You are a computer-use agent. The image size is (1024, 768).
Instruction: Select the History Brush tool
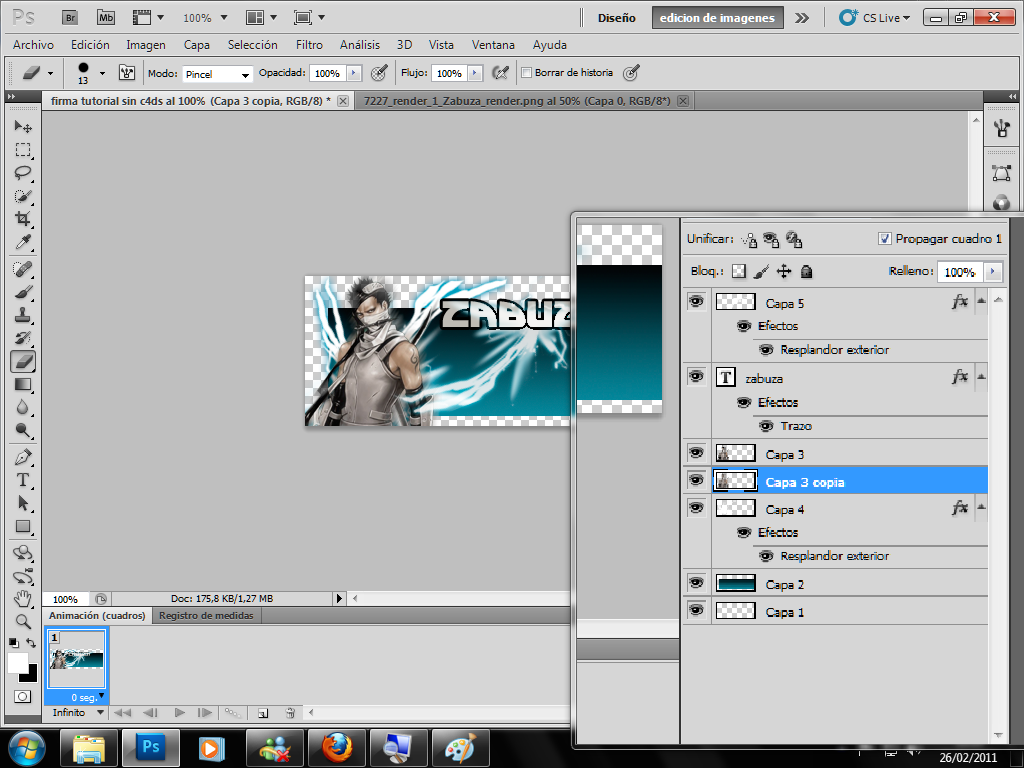tap(23, 338)
